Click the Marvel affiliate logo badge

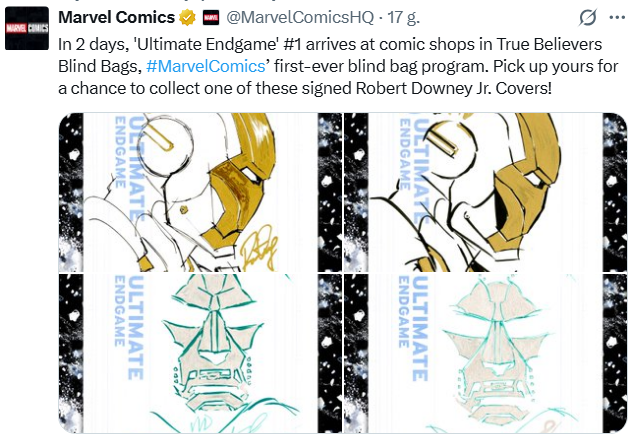211,18
